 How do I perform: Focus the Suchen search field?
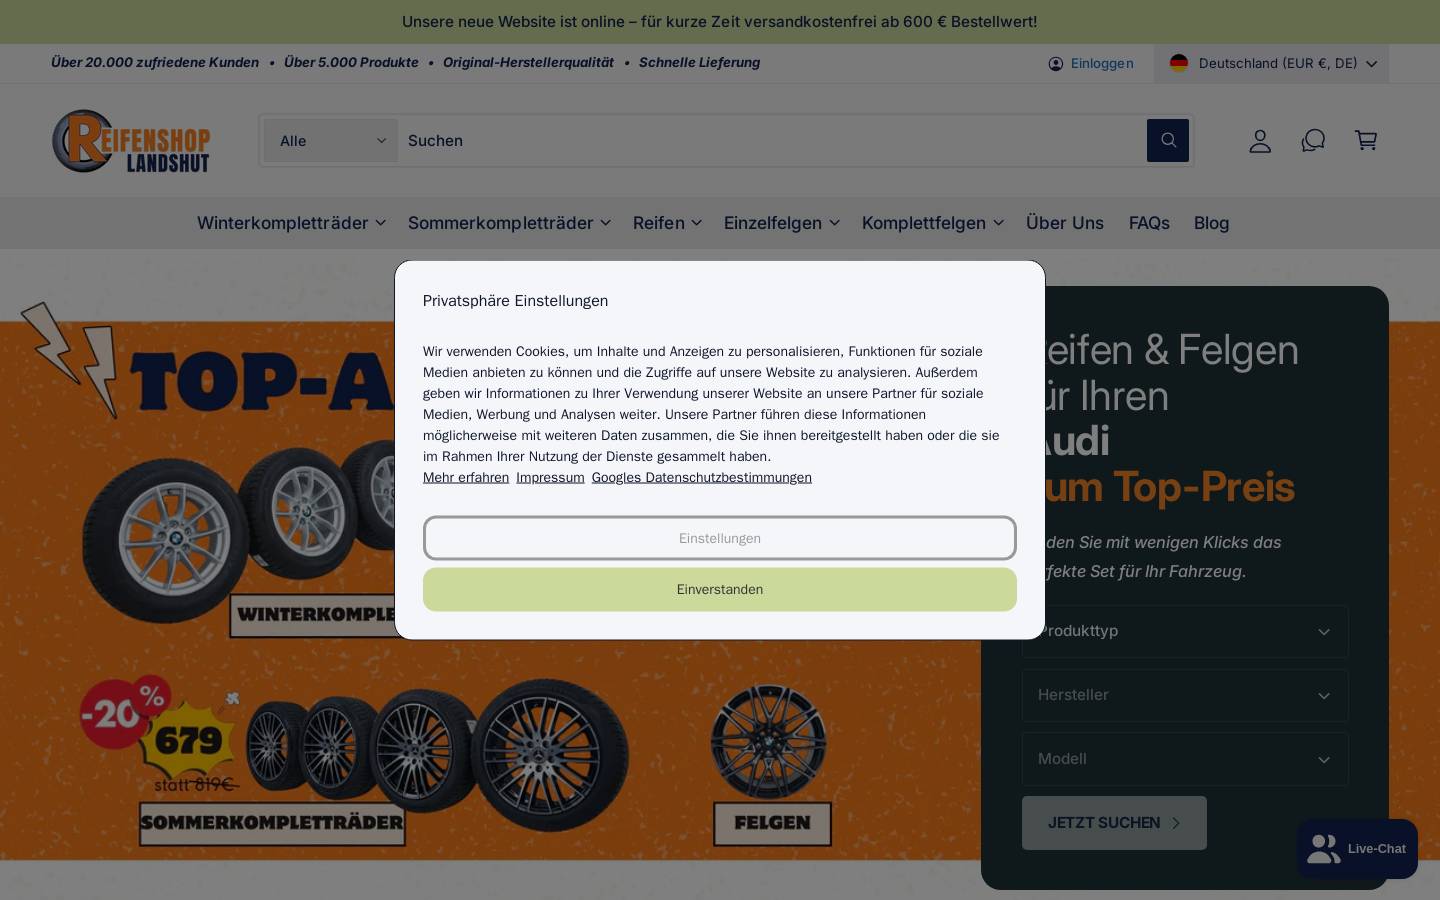click(x=771, y=141)
